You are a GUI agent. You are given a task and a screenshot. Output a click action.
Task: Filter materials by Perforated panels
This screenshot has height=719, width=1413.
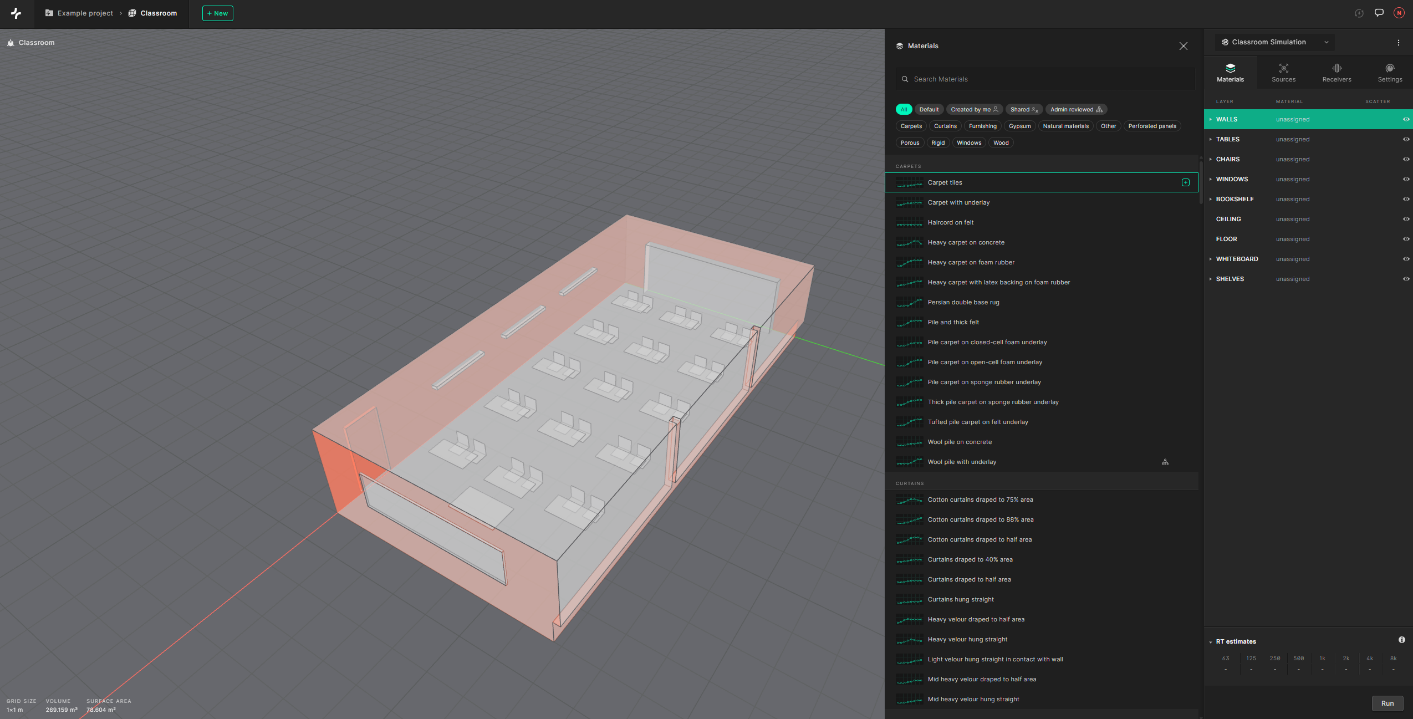1152,126
